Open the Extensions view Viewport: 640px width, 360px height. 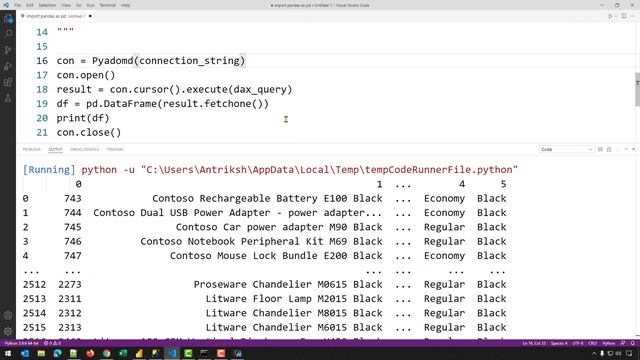click(x=8, y=82)
